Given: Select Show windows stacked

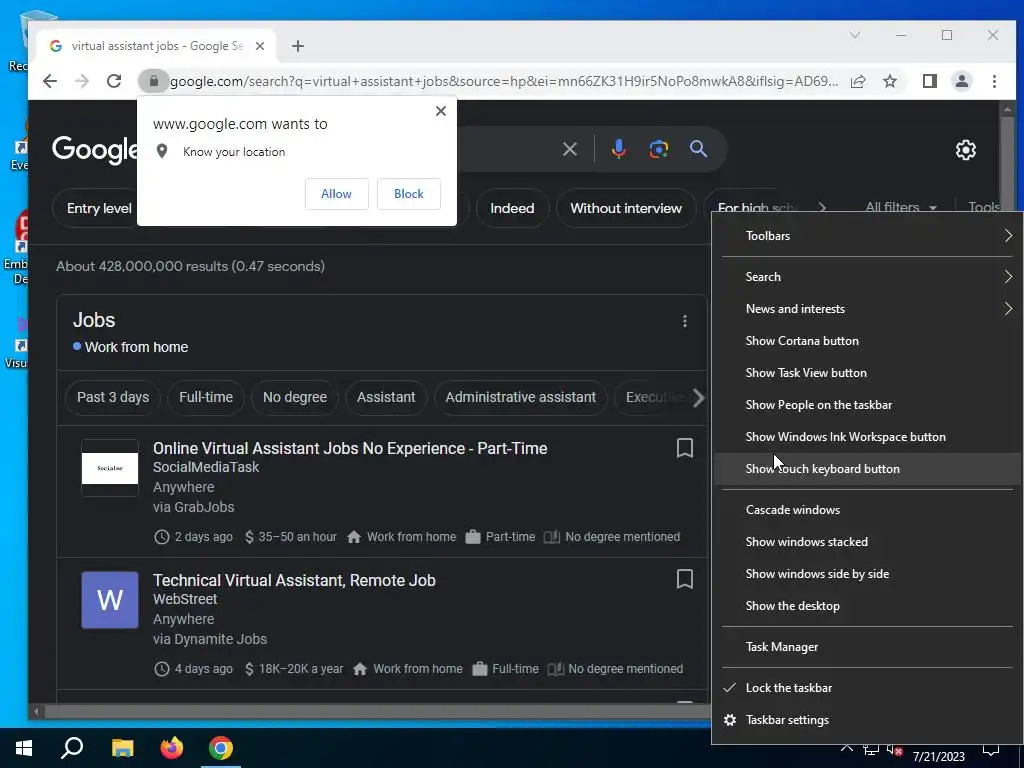Looking at the screenshot, I should (867, 542).
